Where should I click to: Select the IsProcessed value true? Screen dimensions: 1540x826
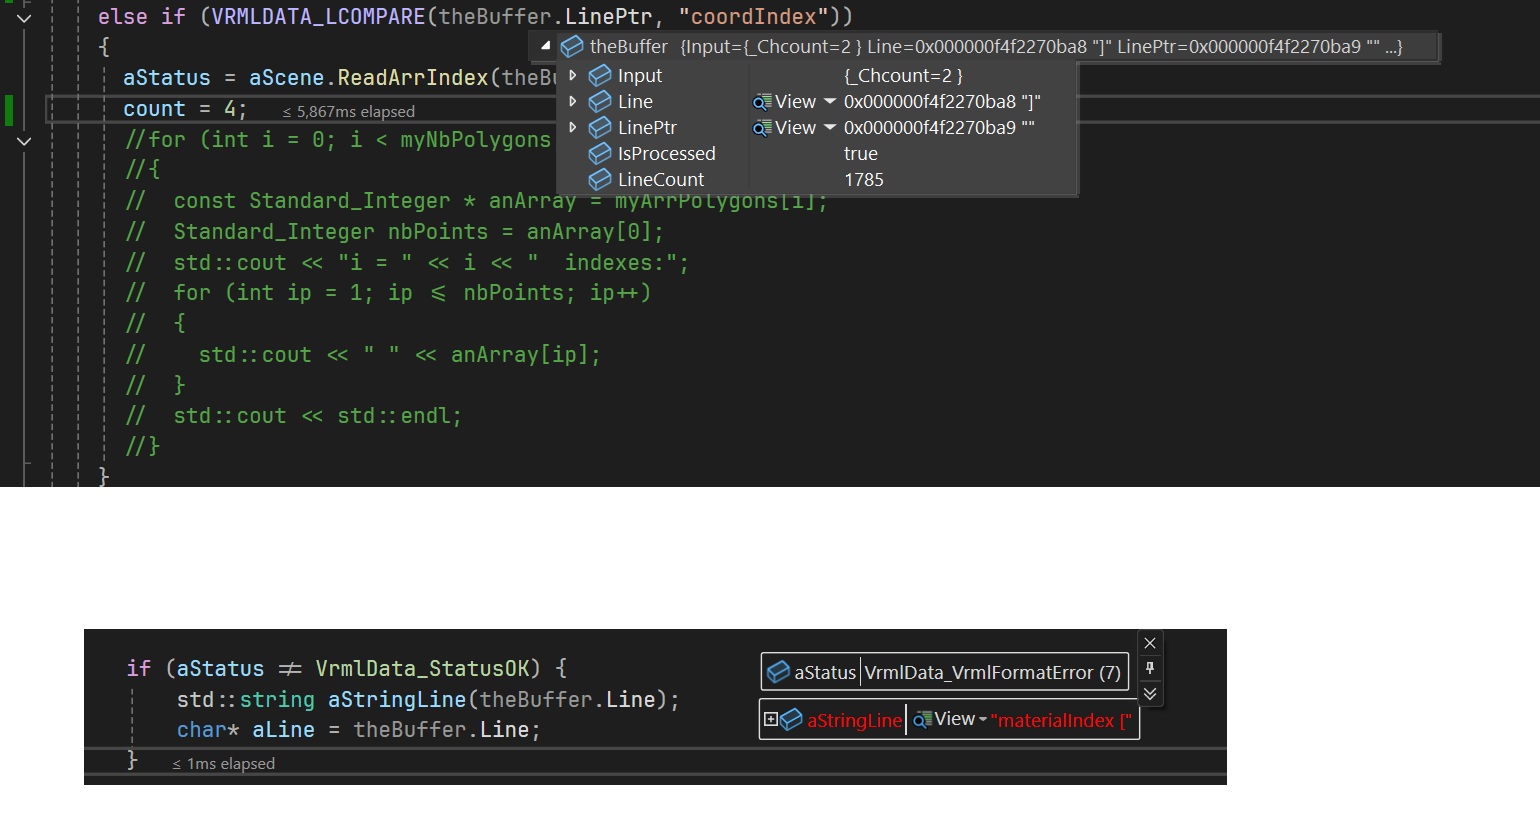(x=860, y=154)
